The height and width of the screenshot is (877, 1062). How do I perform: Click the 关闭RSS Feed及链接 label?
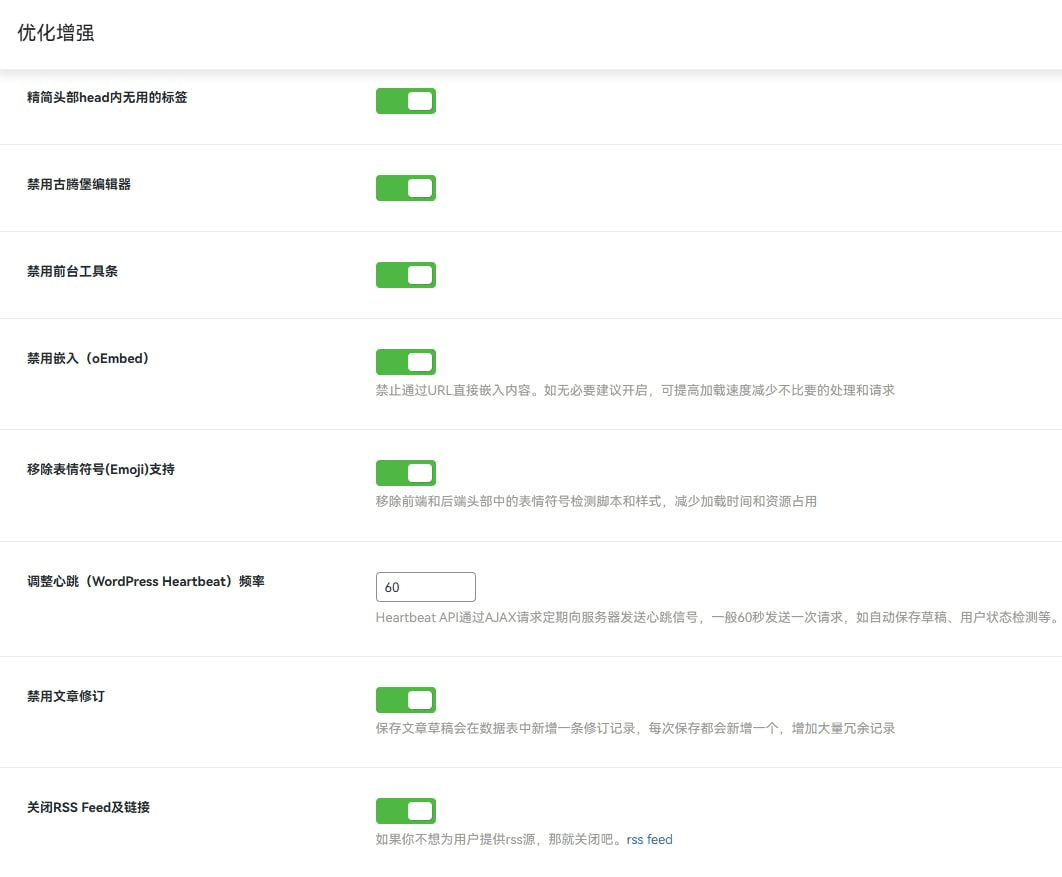click(x=88, y=807)
